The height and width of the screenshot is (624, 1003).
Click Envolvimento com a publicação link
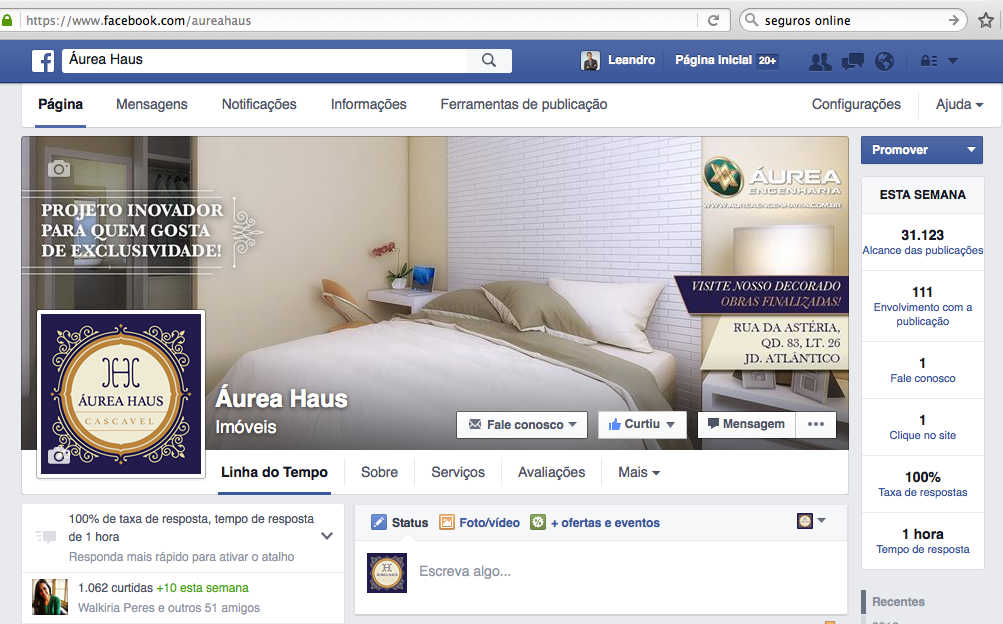click(922, 315)
